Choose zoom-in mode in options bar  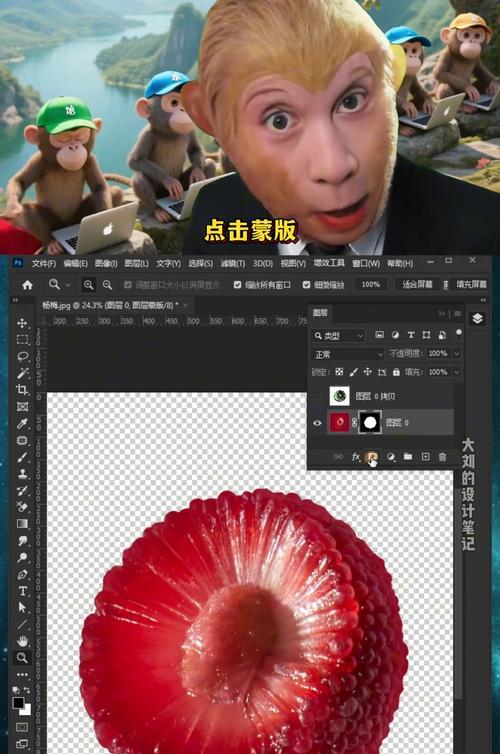click(x=88, y=285)
